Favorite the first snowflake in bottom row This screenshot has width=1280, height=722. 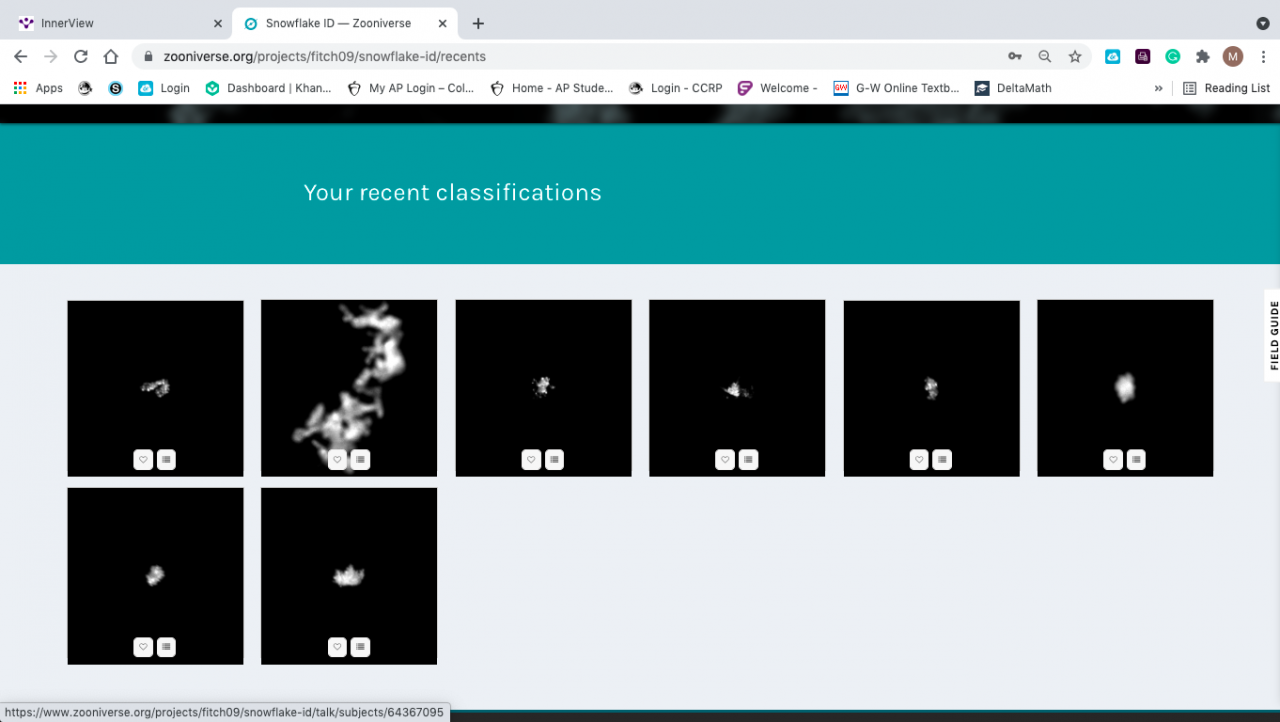[143, 647]
